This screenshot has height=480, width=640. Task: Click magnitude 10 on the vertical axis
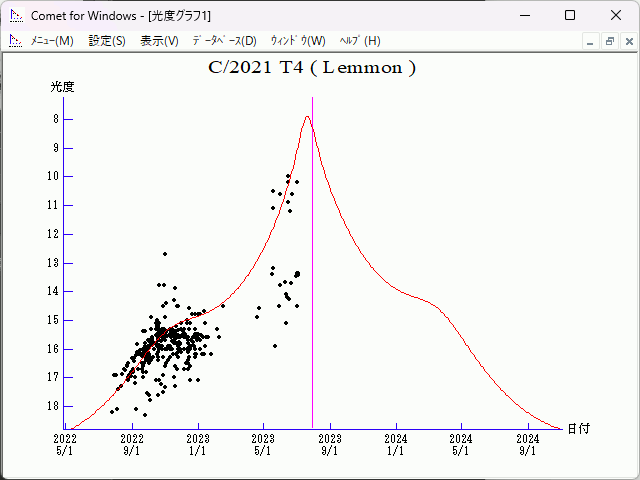53,176
